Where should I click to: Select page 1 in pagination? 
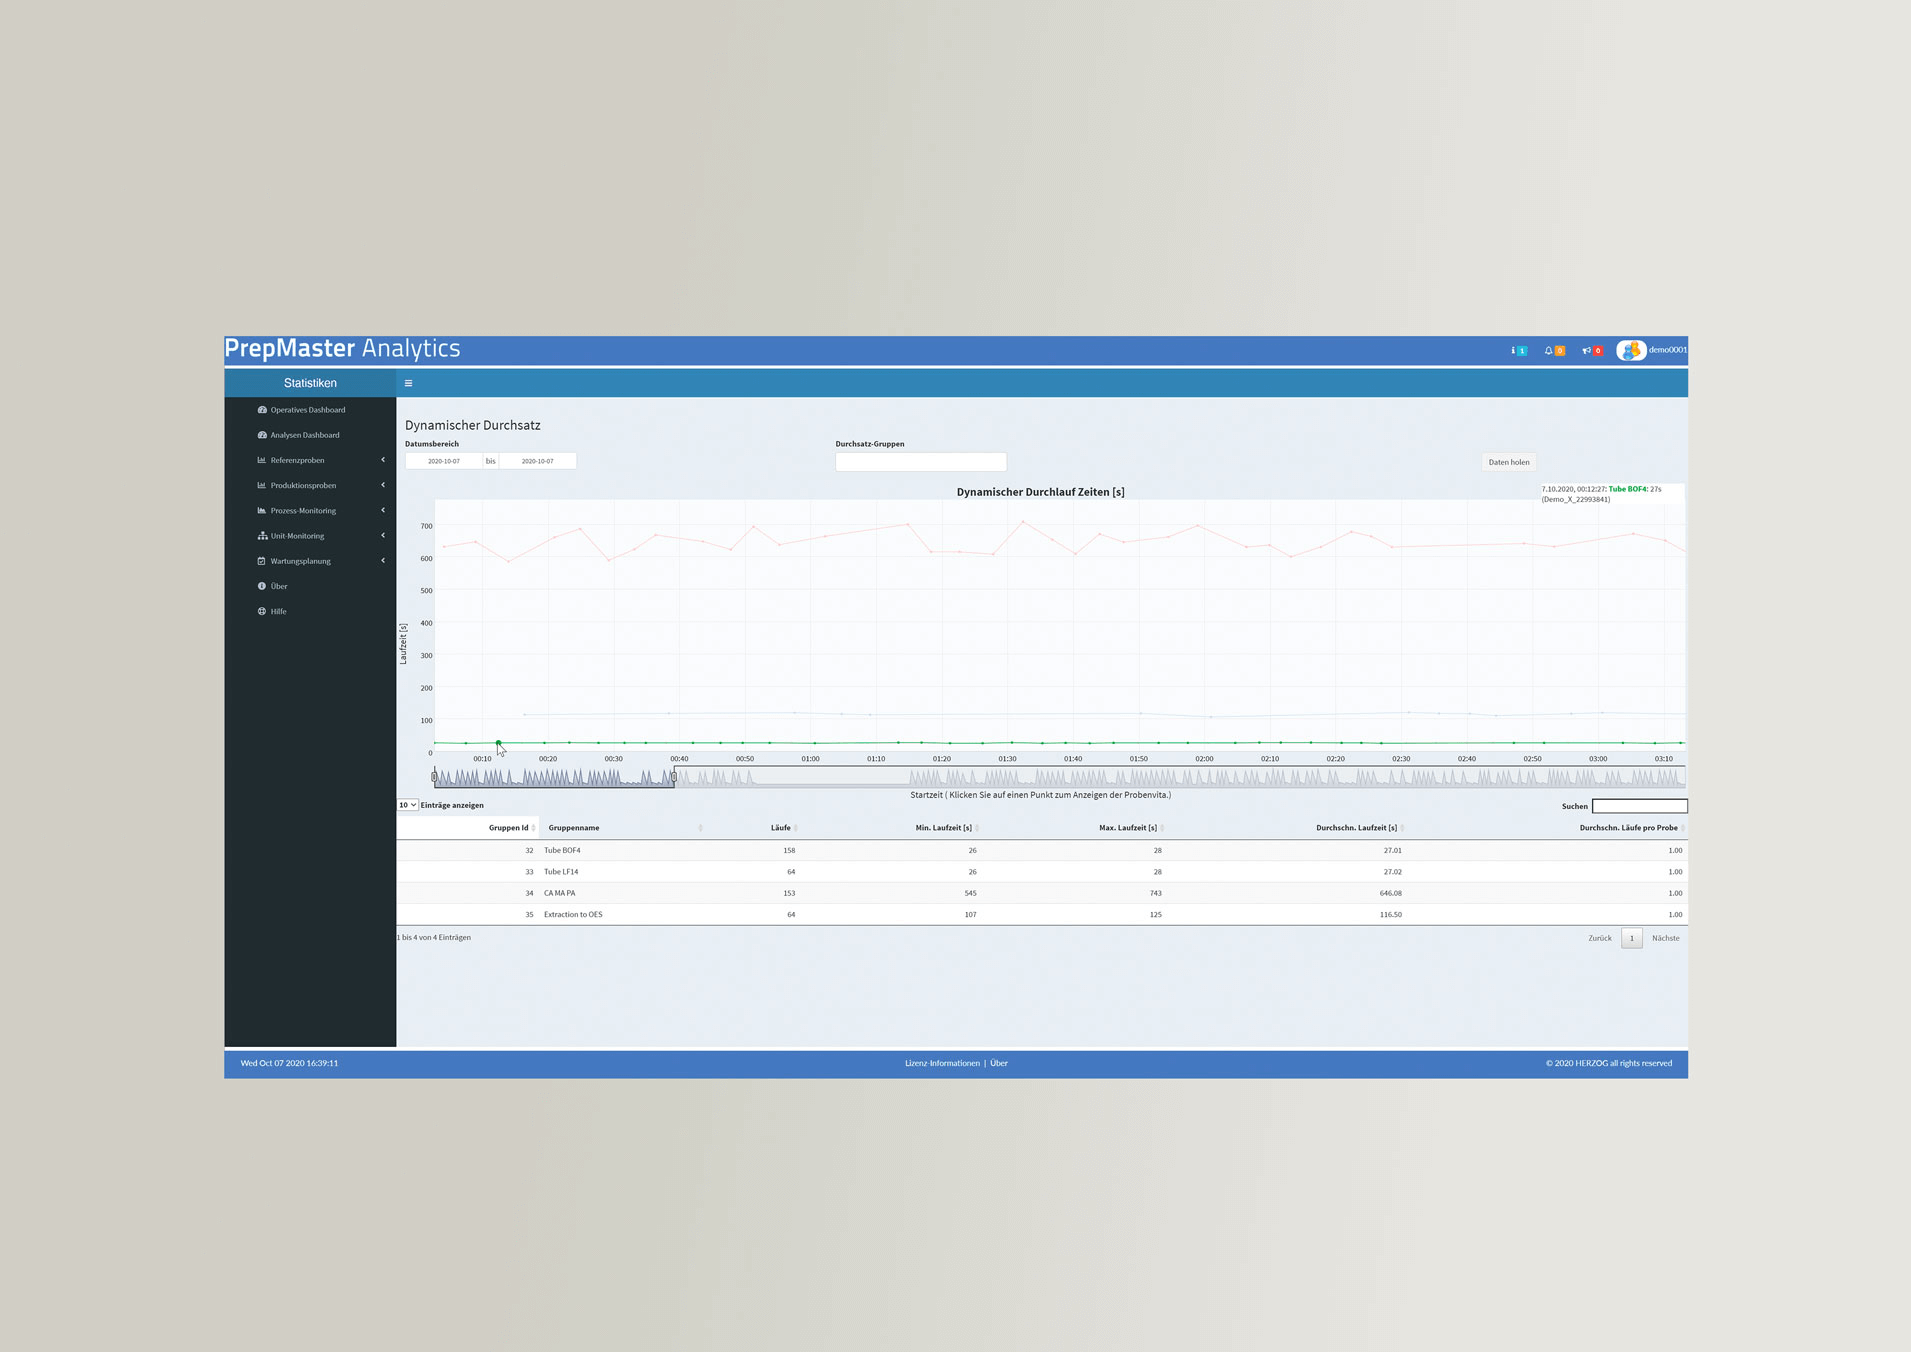coord(1631,938)
